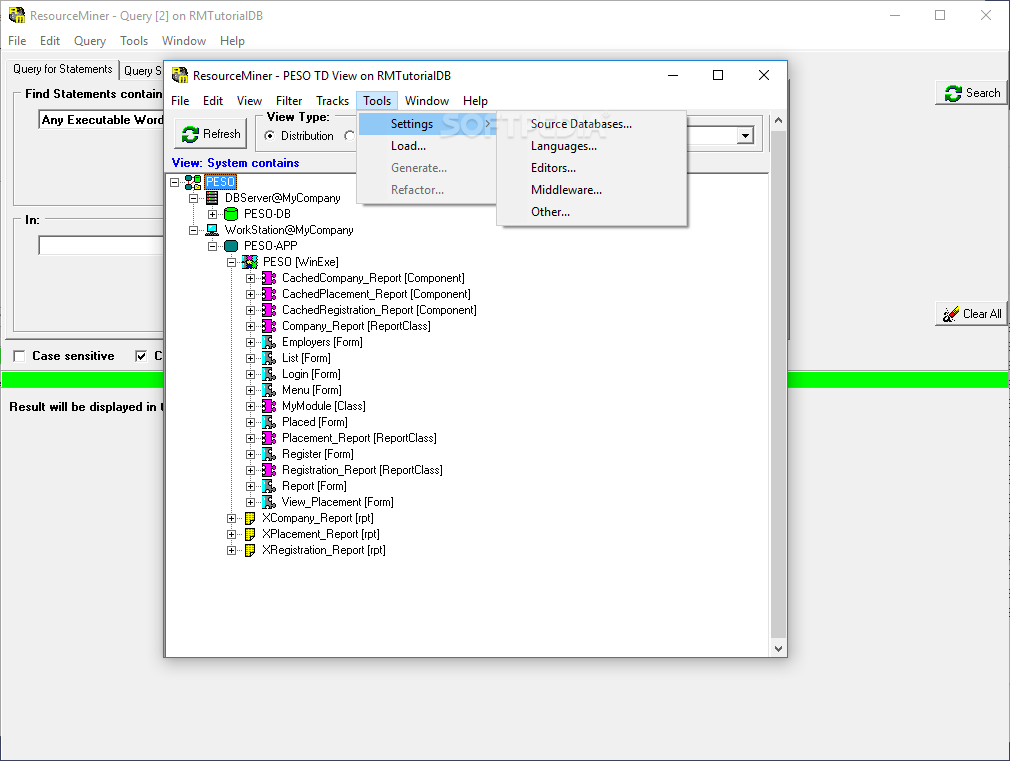Click the XCompany_Report rpt file icon
This screenshot has width=1010, height=761.
coord(250,518)
